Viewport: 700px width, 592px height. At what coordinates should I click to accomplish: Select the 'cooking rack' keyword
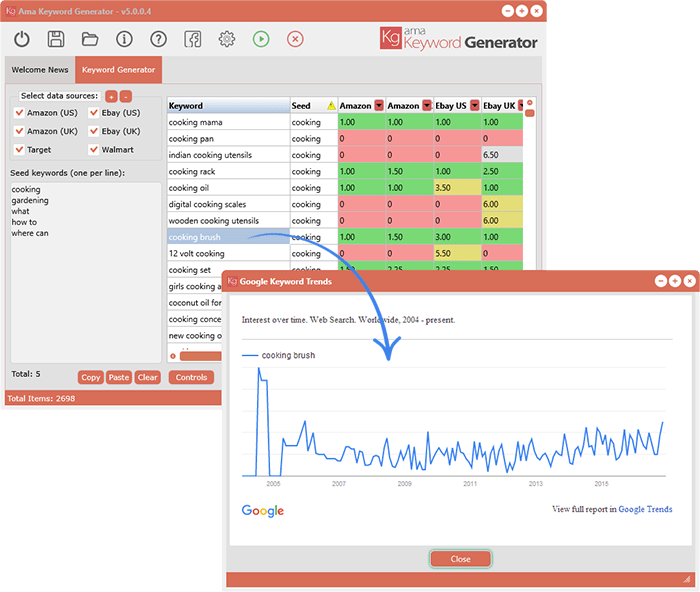[x=228, y=171]
